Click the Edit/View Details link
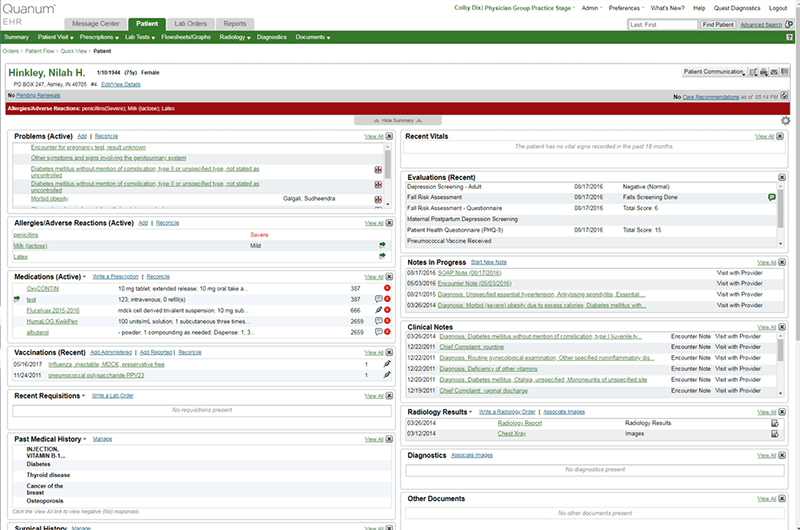Image resolution: width=800 pixels, height=530 pixels. (121, 85)
